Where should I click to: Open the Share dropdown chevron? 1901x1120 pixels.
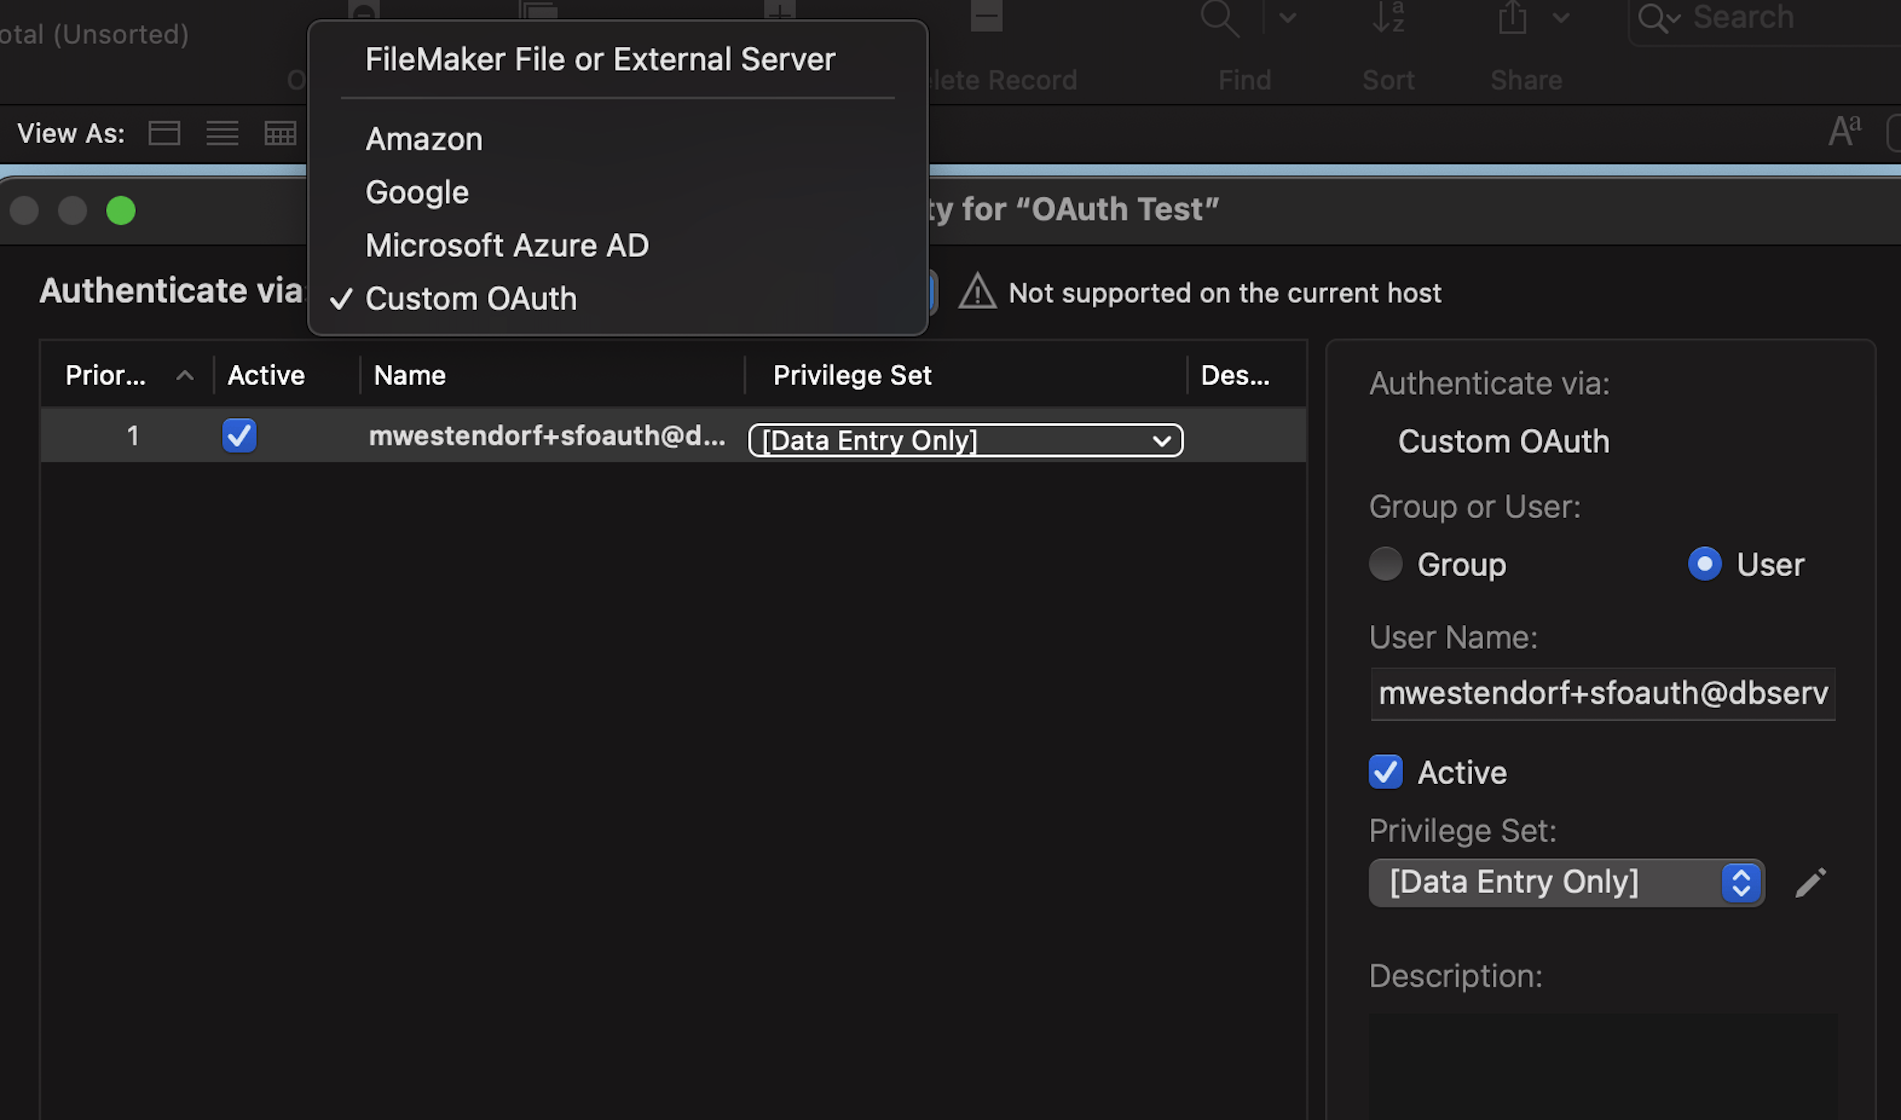coord(1561,18)
